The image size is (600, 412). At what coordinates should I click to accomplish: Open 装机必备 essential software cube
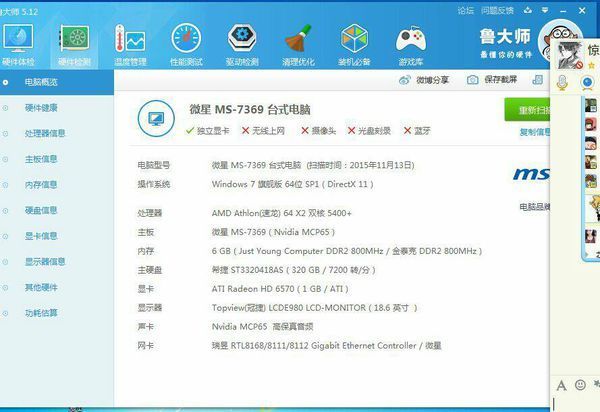coord(354,44)
